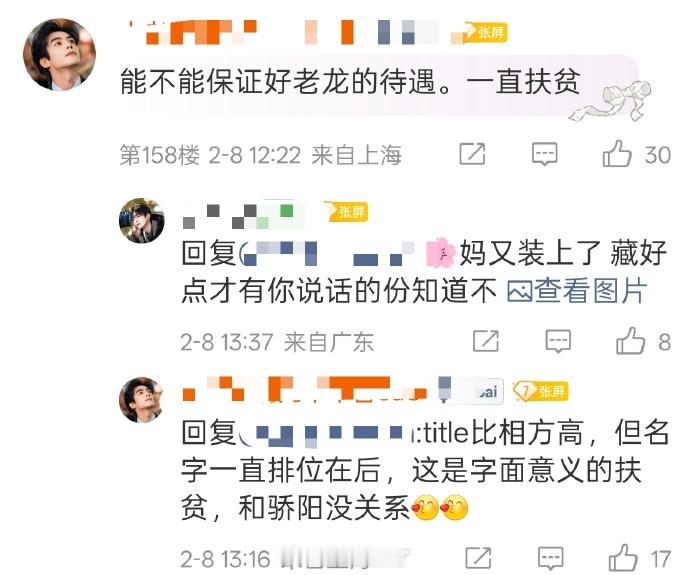The height and width of the screenshot is (575, 690).
Task: Reply to the comment posted at 13:16
Action: pos(551,559)
